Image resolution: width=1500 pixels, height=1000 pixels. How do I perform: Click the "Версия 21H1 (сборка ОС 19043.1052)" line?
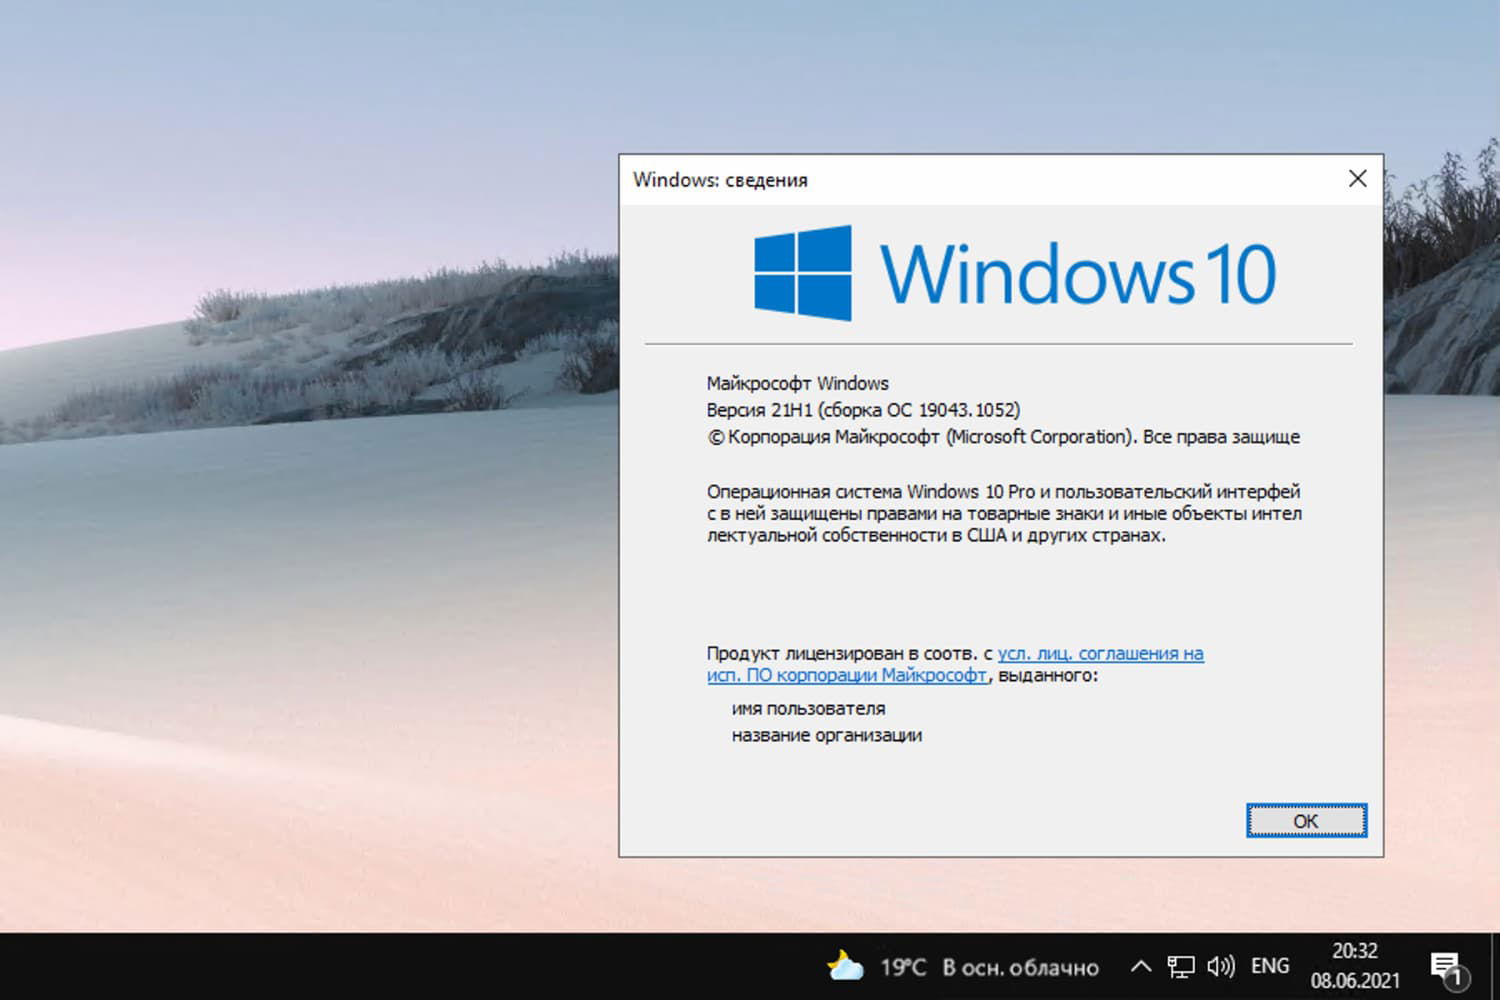coord(863,410)
